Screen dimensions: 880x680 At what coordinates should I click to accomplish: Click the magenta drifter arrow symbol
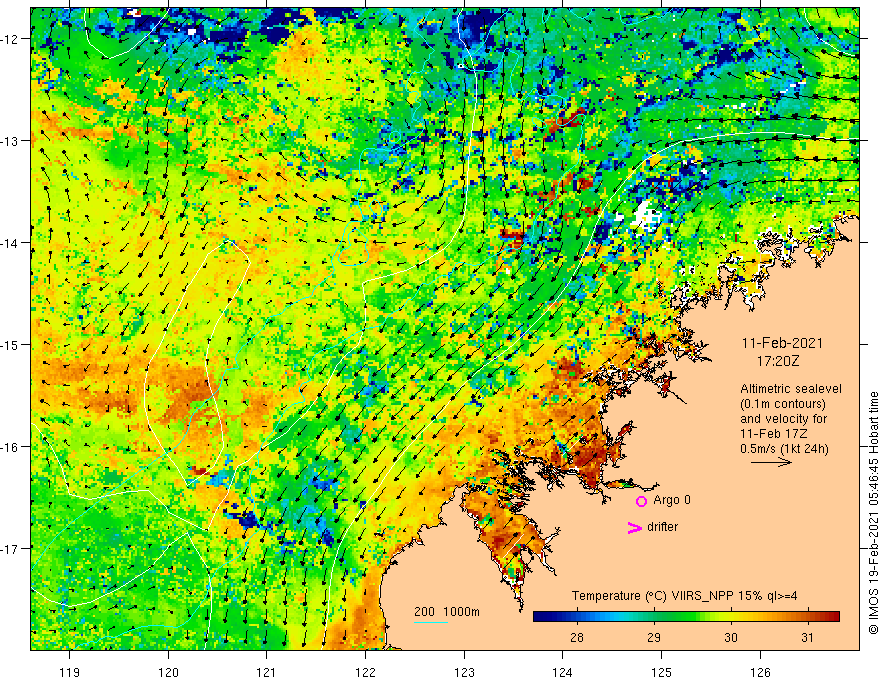[x=634, y=527]
